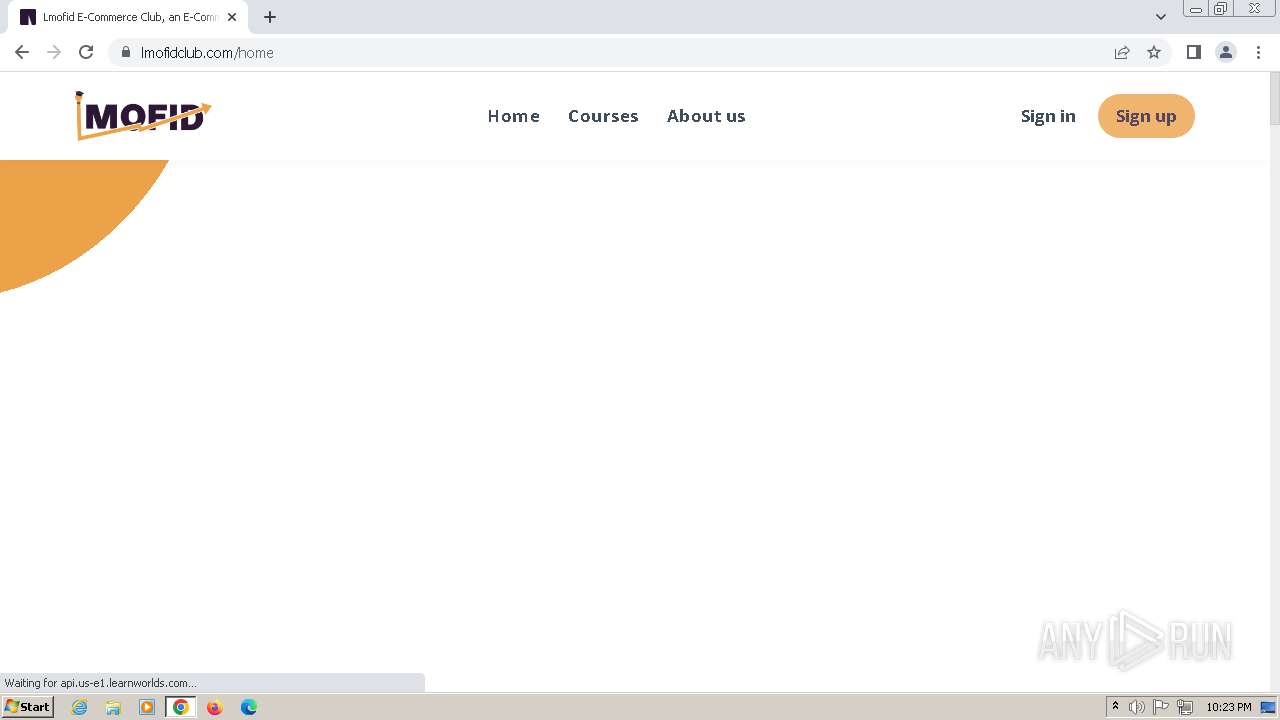This screenshot has width=1280, height=720.
Task: Click the Sign in link
Action: pos(1048,116)
